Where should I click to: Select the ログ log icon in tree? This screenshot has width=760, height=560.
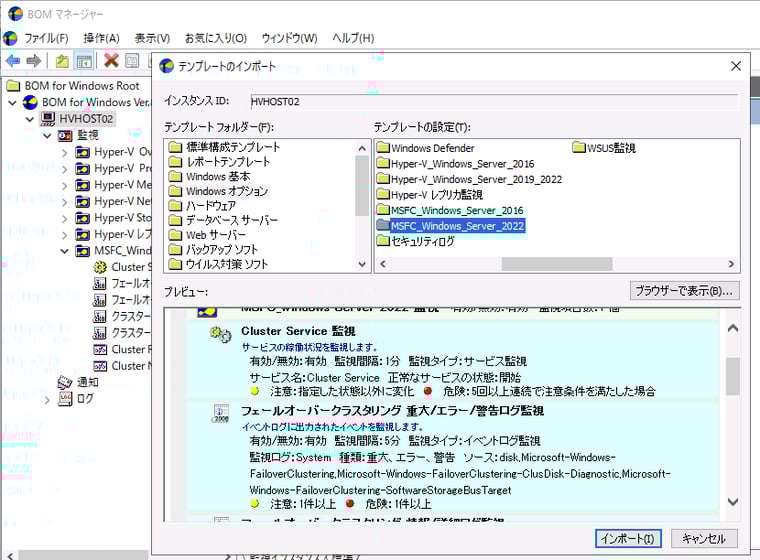click(65, 399)
